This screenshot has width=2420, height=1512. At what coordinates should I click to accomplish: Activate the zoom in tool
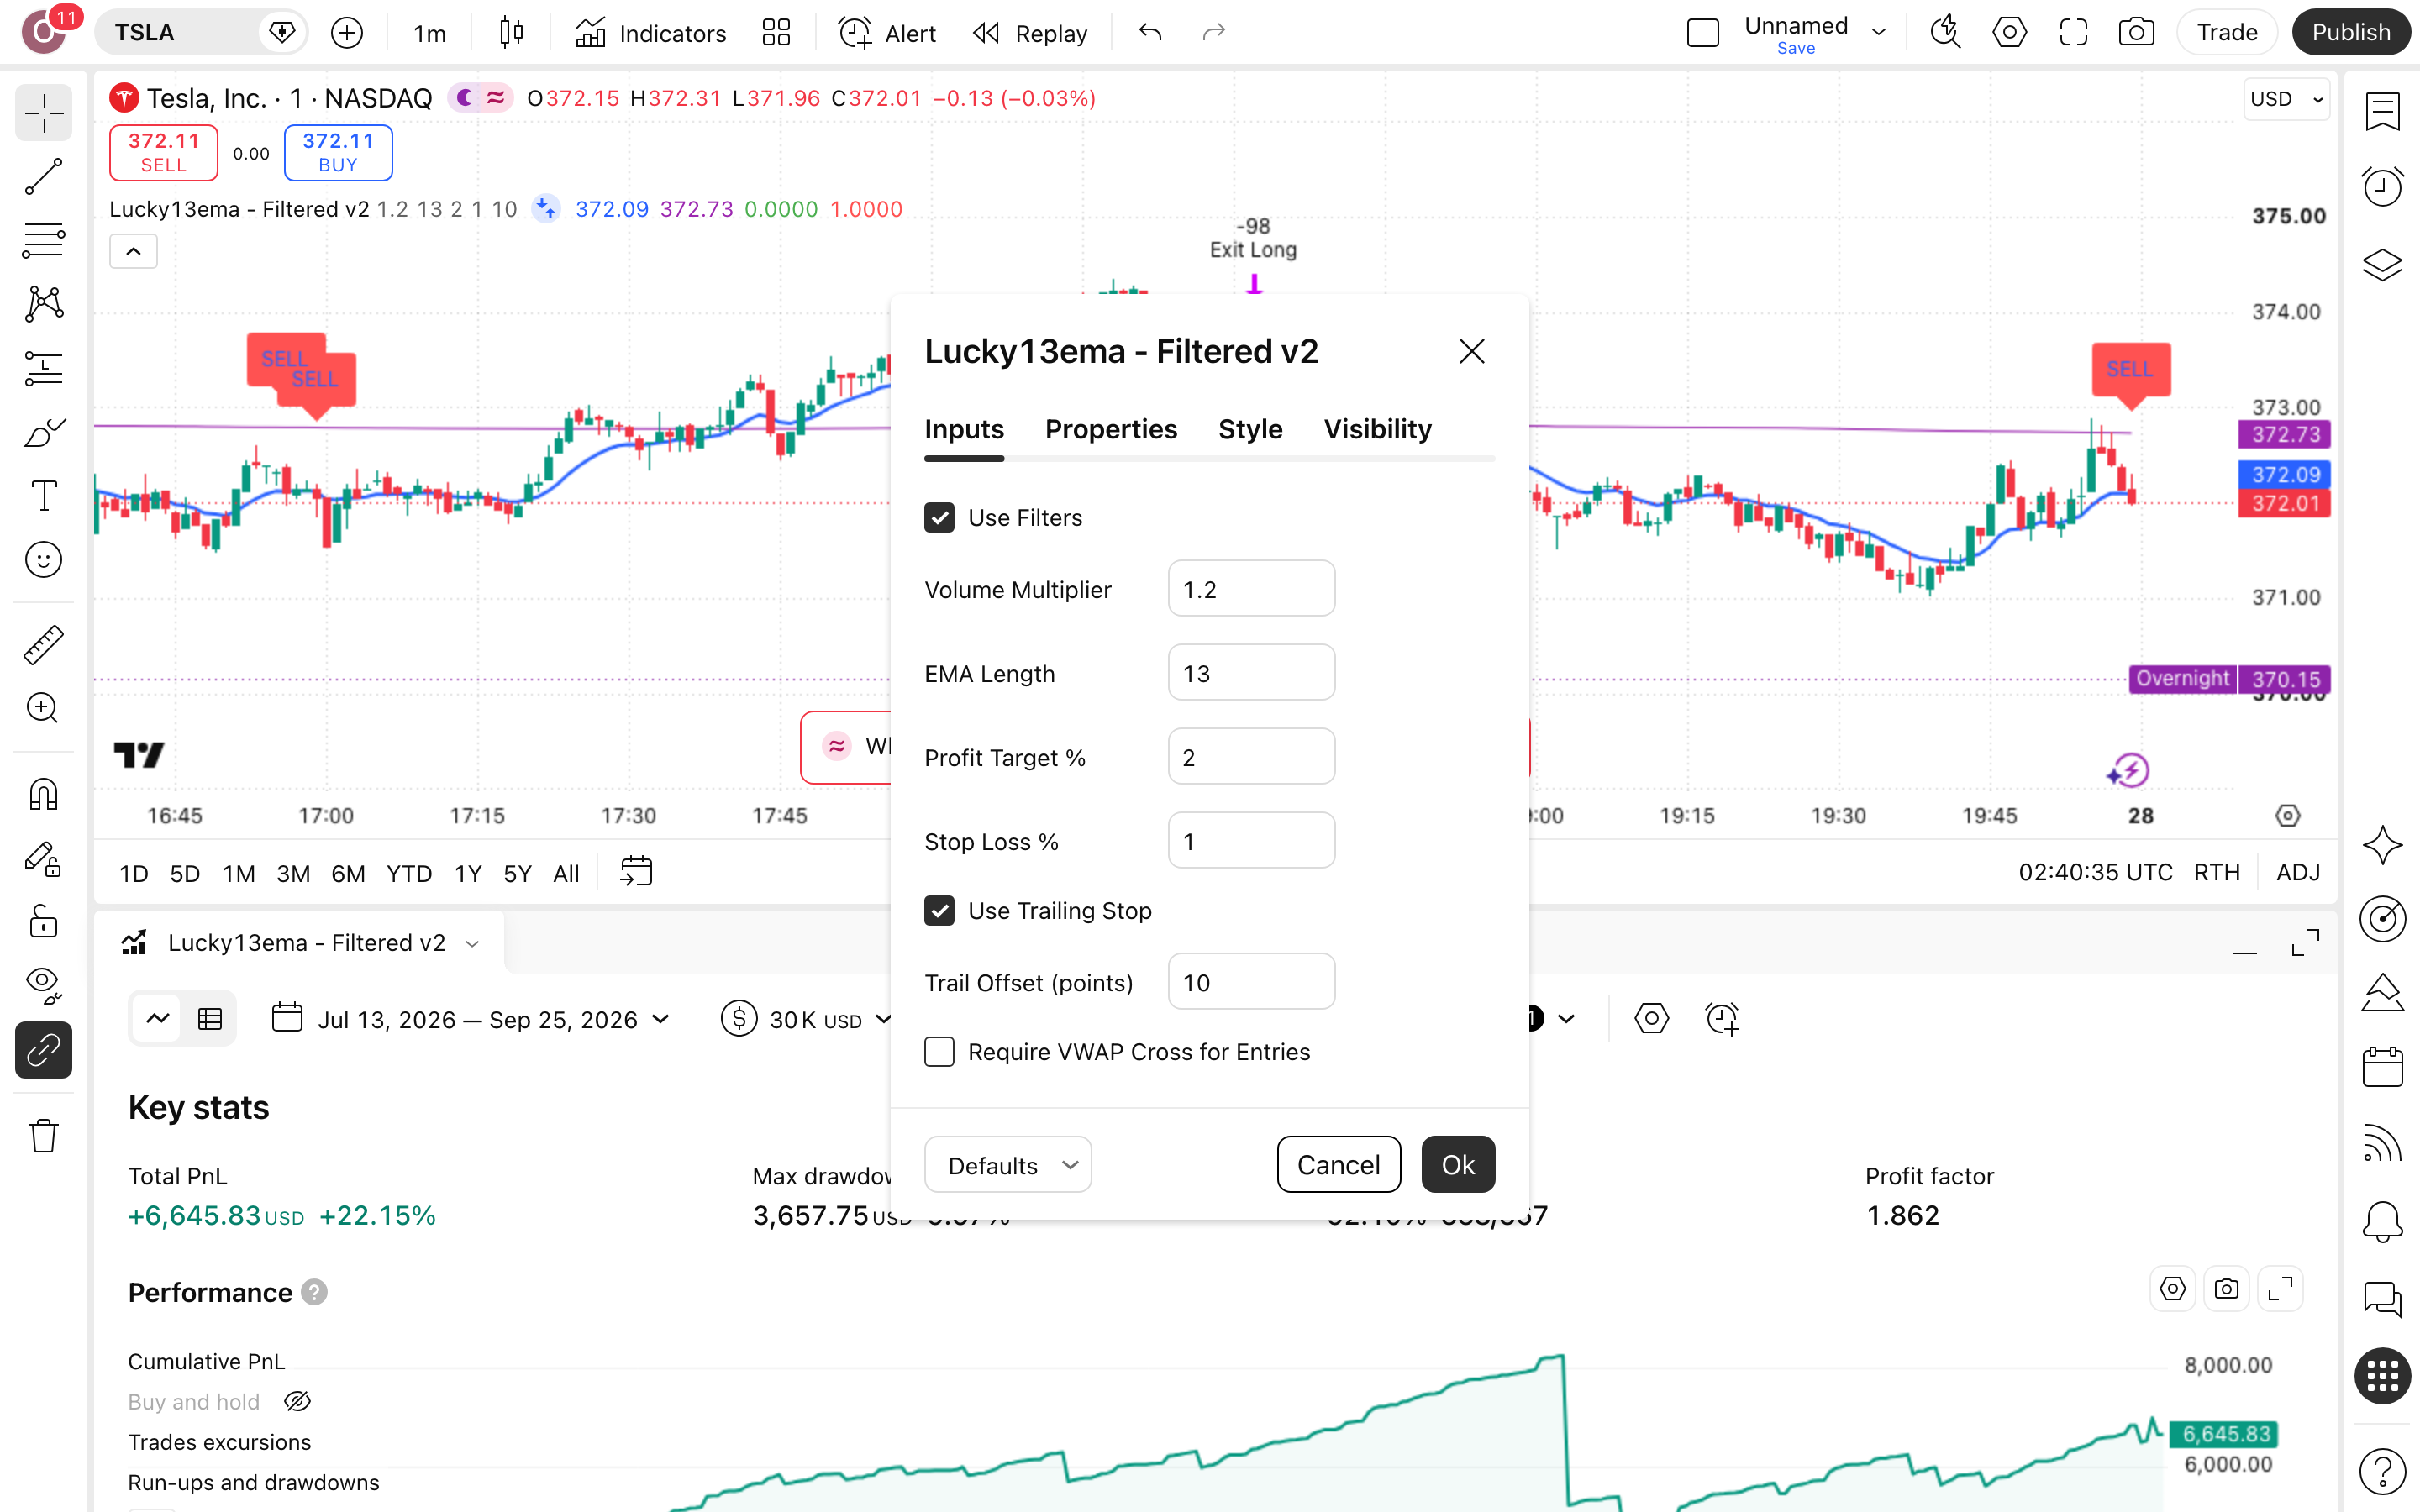pos(43,708)
